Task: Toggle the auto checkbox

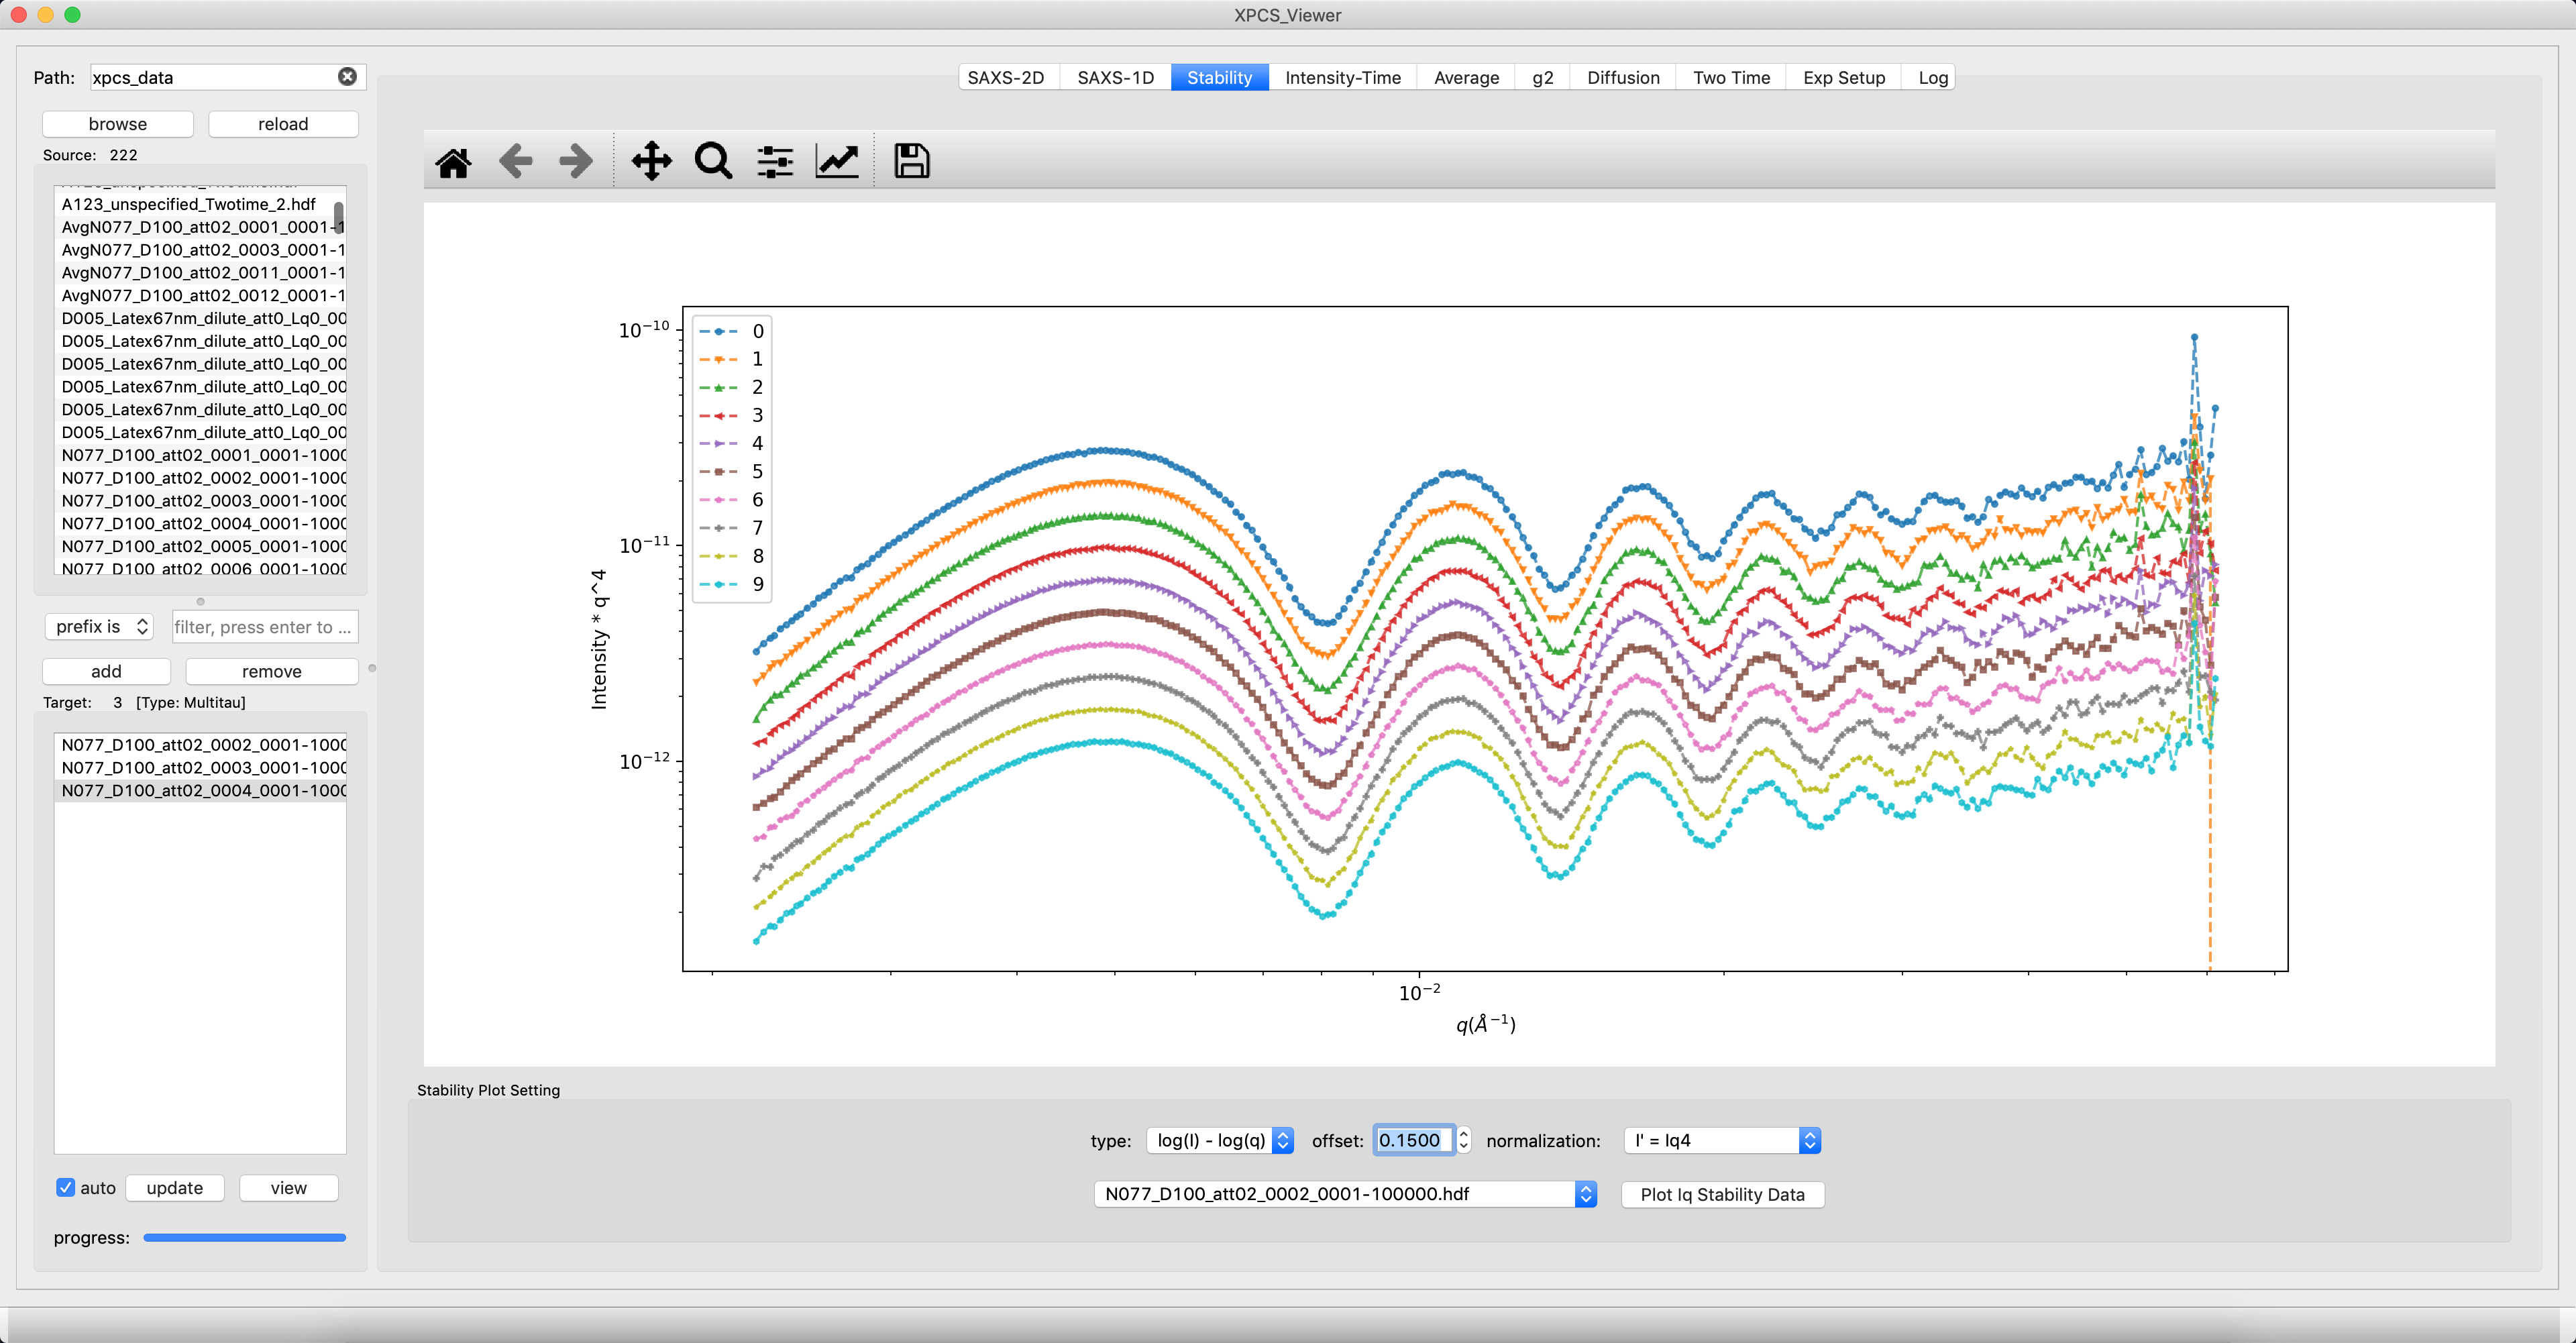Action: (x=66, y=1188)
